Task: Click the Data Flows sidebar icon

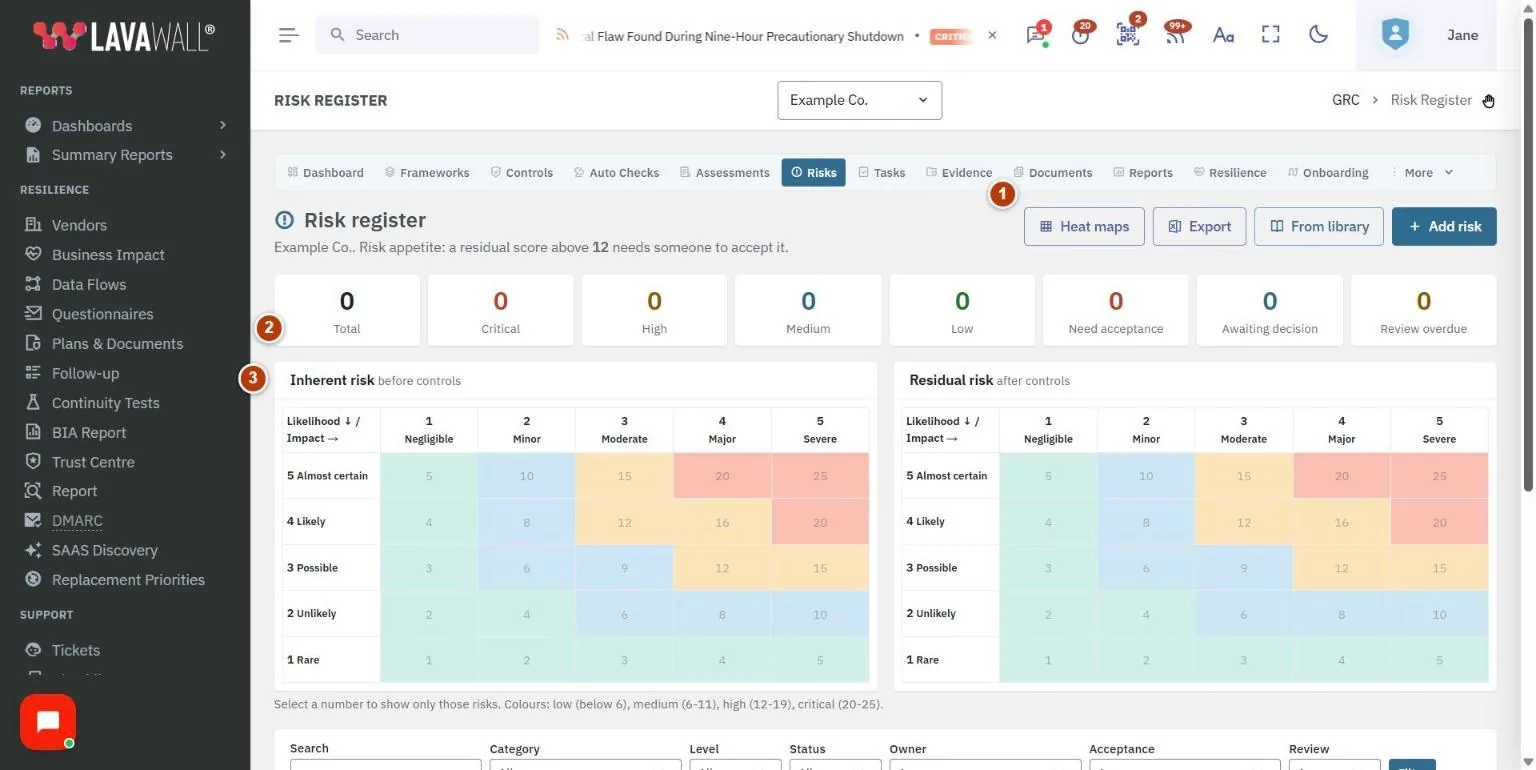Action: tap(33, 284)
